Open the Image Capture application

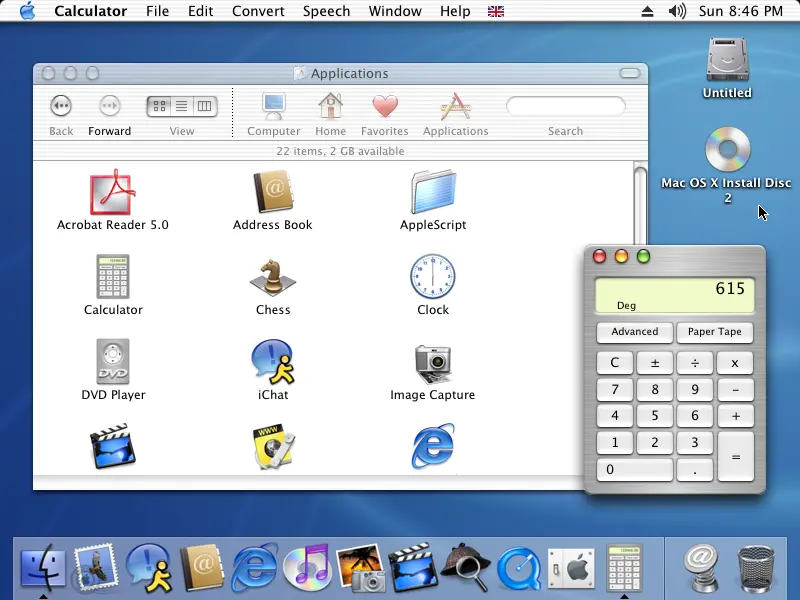[433, 364]
